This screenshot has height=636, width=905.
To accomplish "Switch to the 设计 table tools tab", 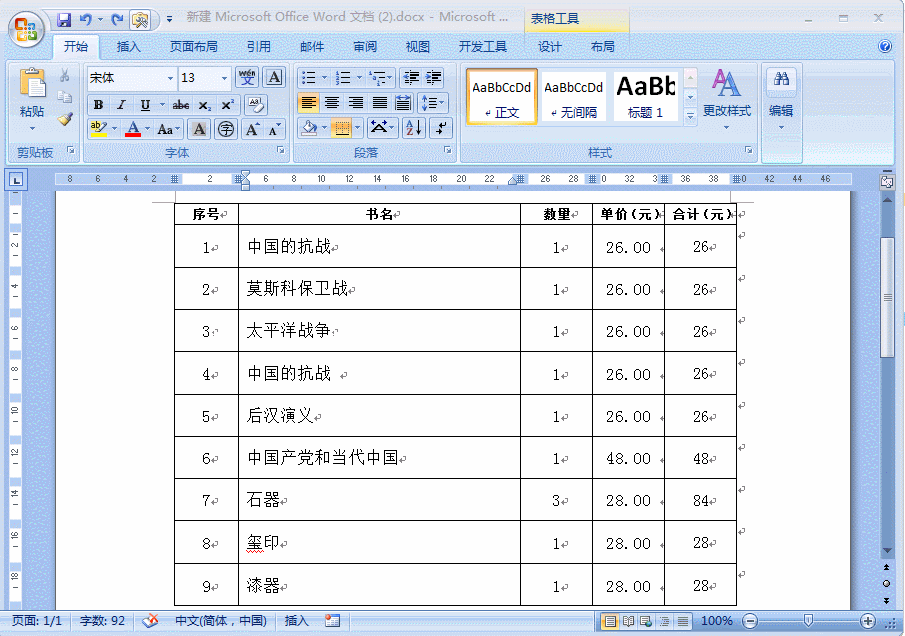I will point(549,47).
